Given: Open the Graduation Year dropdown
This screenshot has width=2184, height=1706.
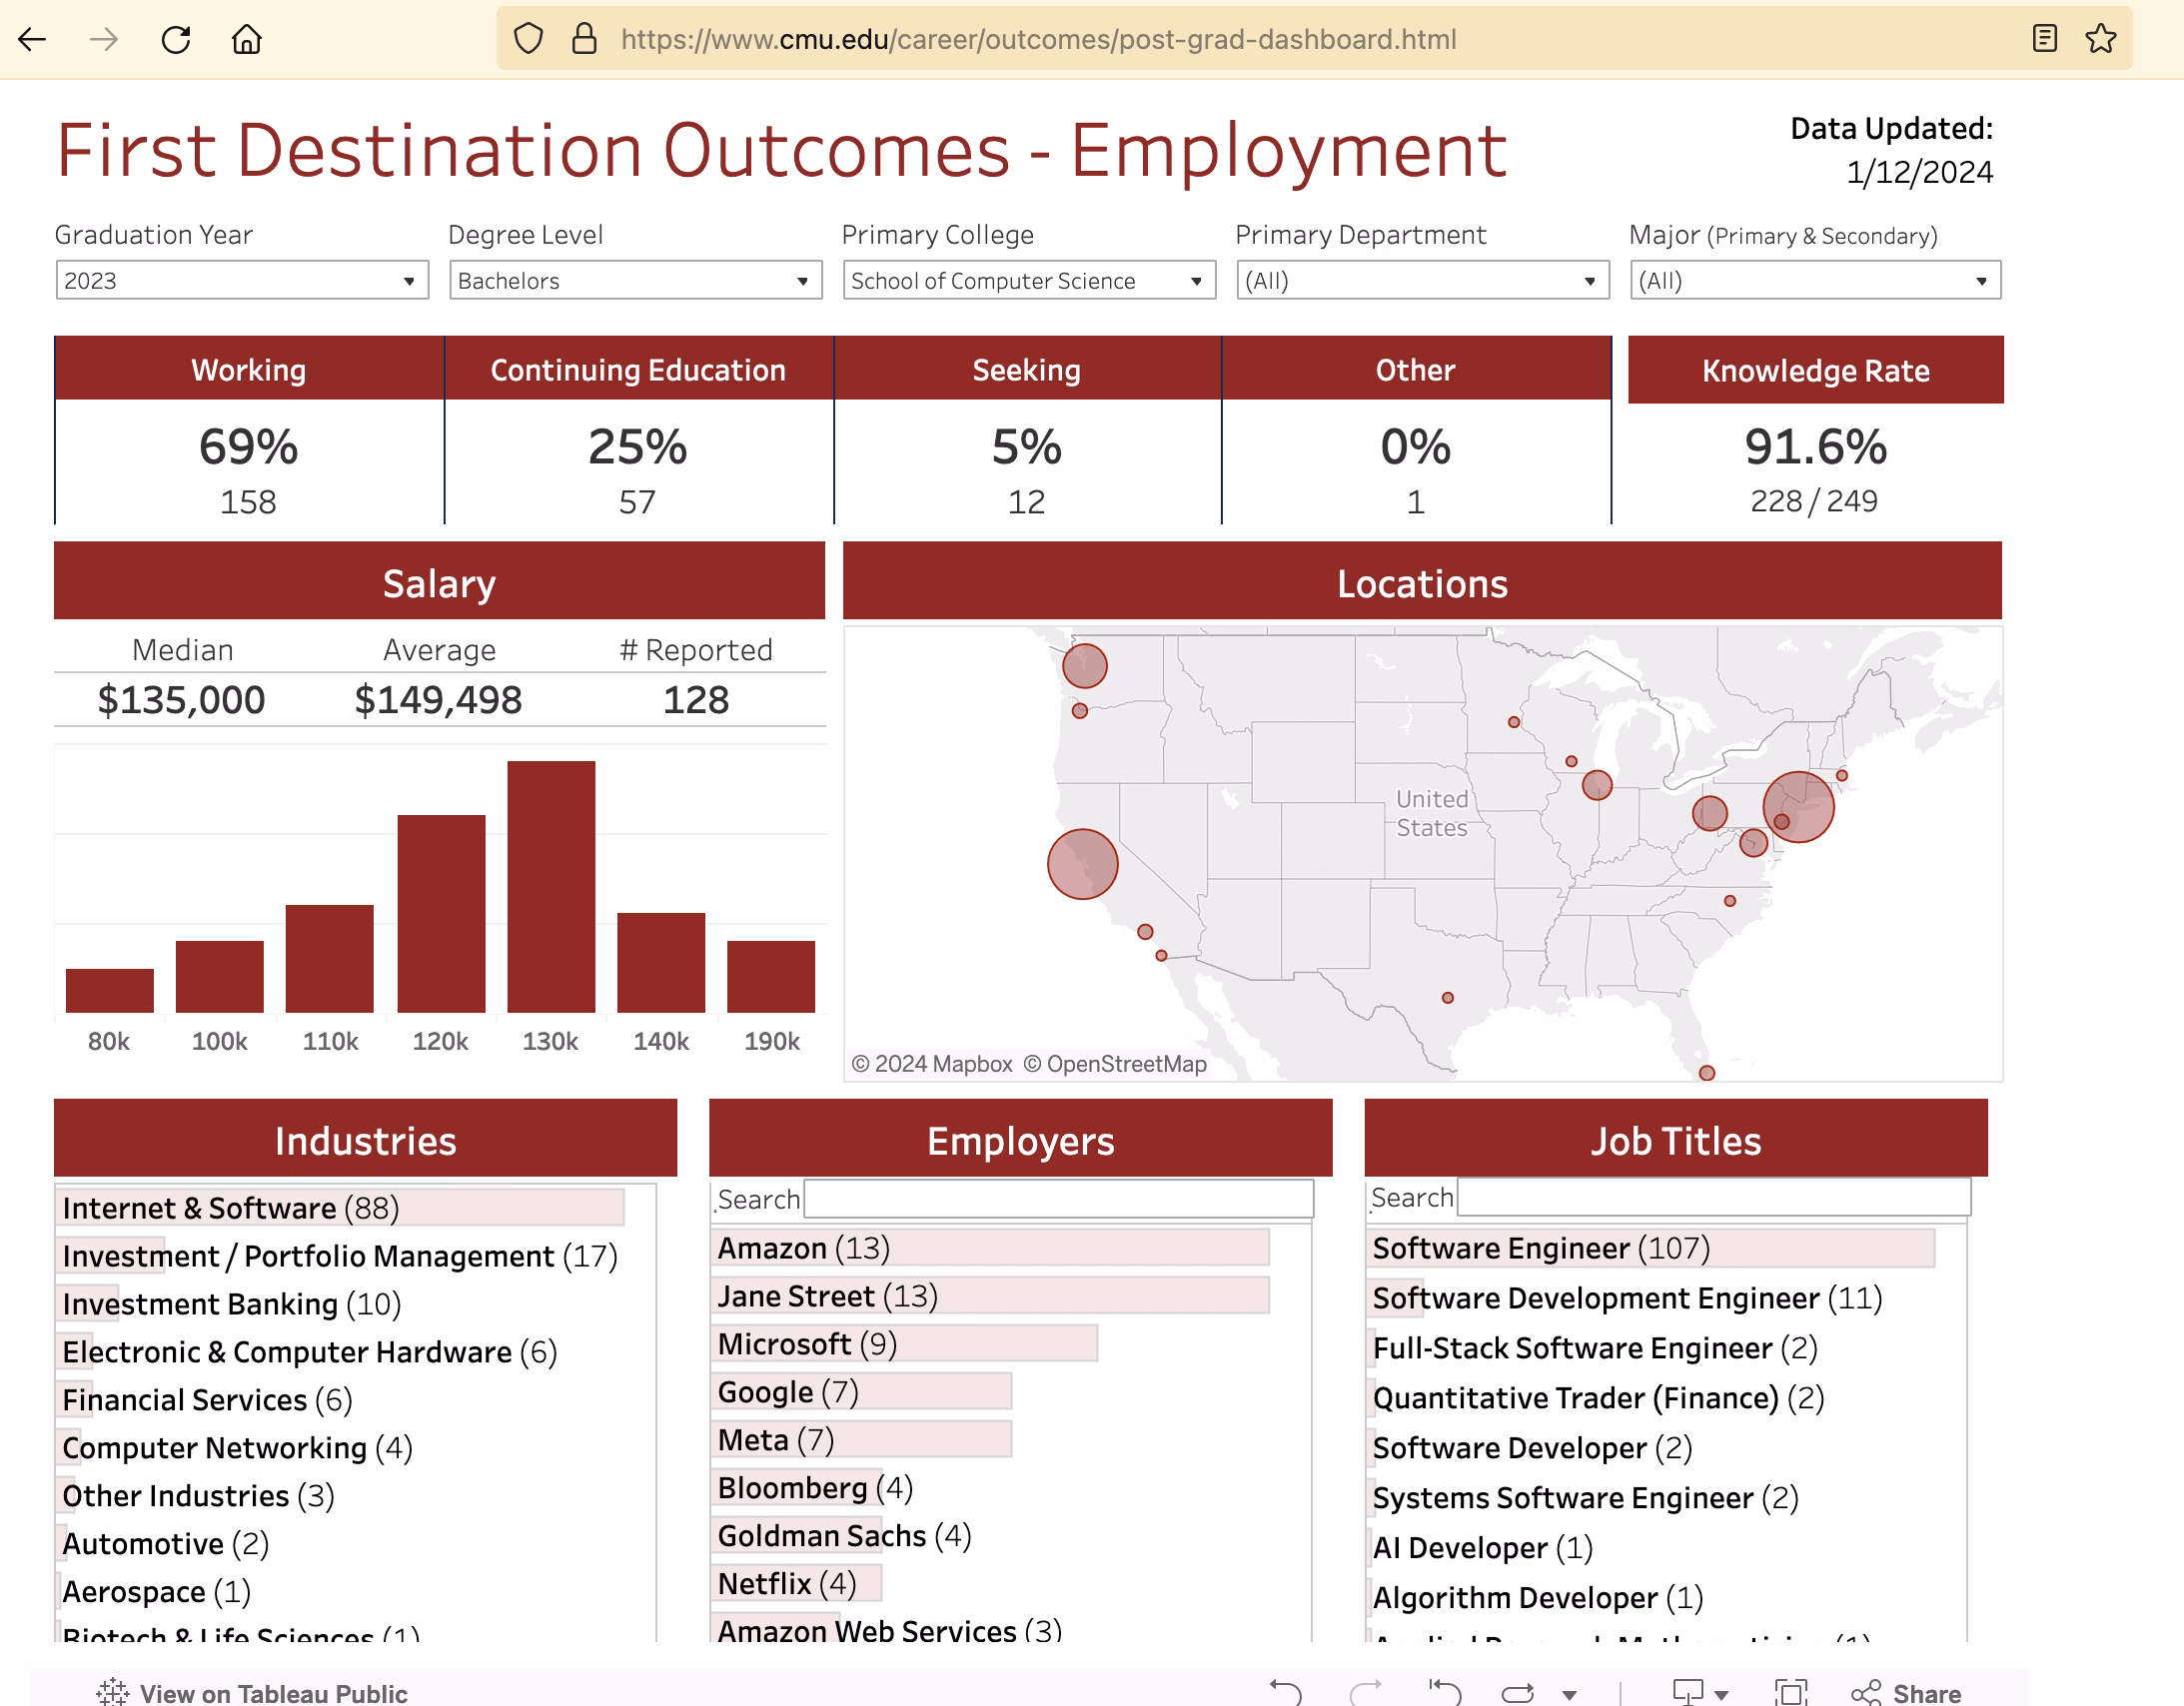Looking at the screenshot, I should [242, 281].
